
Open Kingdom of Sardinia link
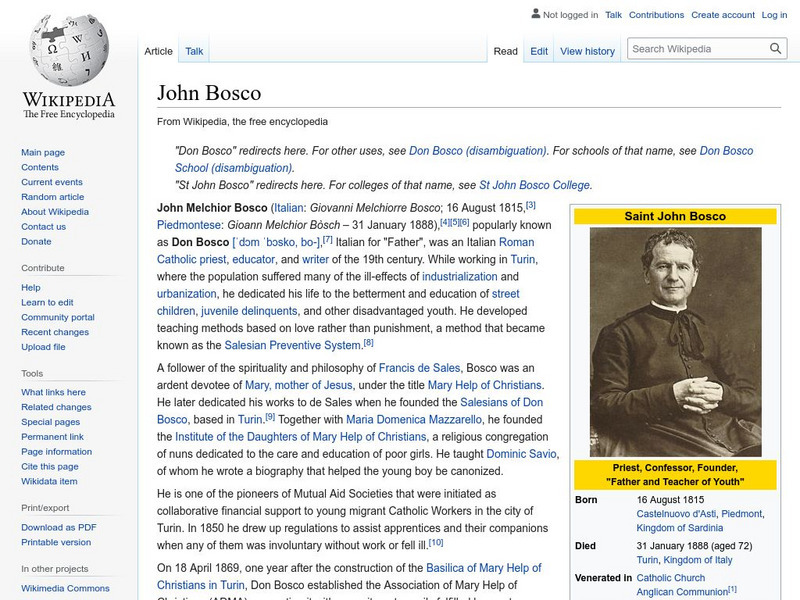(680, 528)
